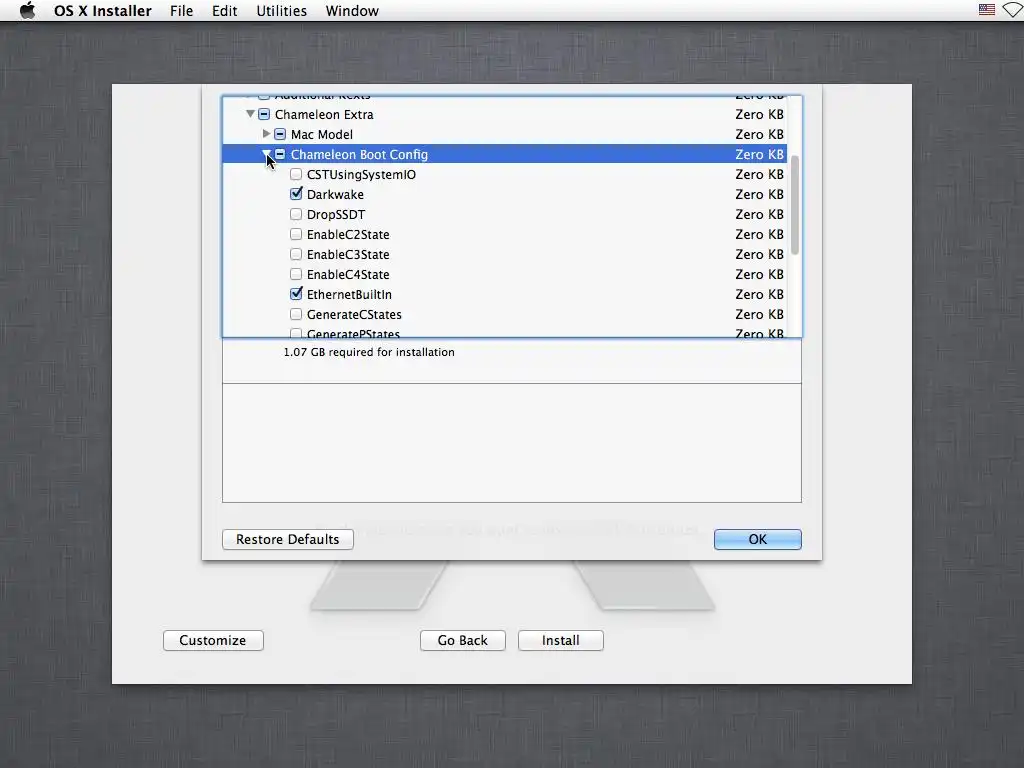Select the EthernetBuiltIn row label
This screenshot has height=768, width=1024.
click(349, 295)
